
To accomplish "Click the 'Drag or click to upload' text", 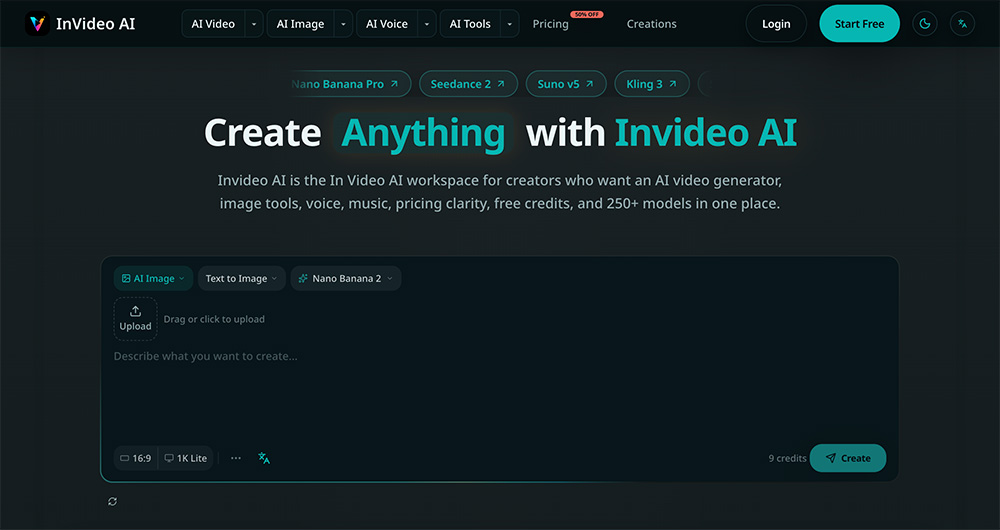I will pos(214,319).
